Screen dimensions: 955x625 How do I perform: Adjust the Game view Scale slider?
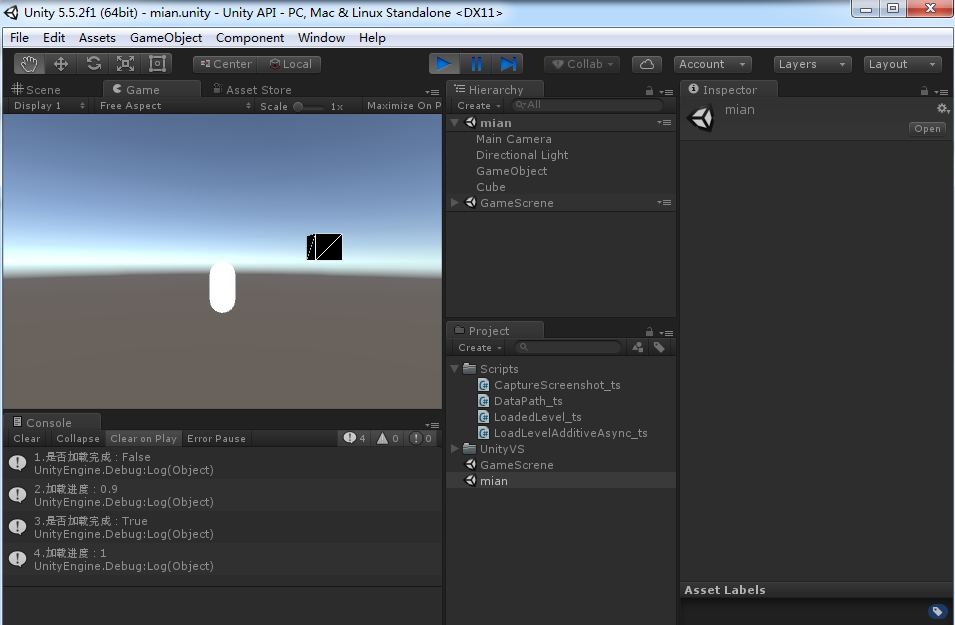point(309,107)
